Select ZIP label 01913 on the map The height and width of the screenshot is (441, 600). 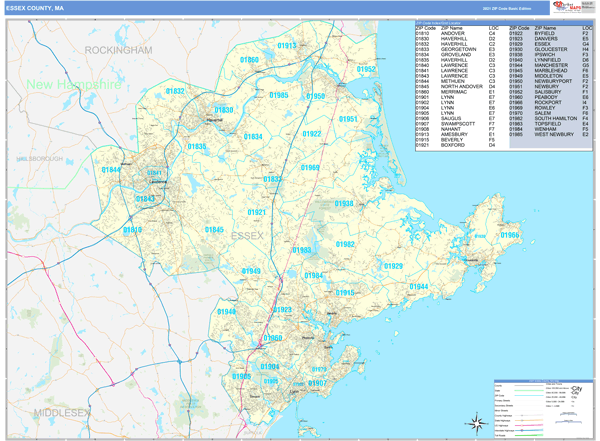[286, 46]
